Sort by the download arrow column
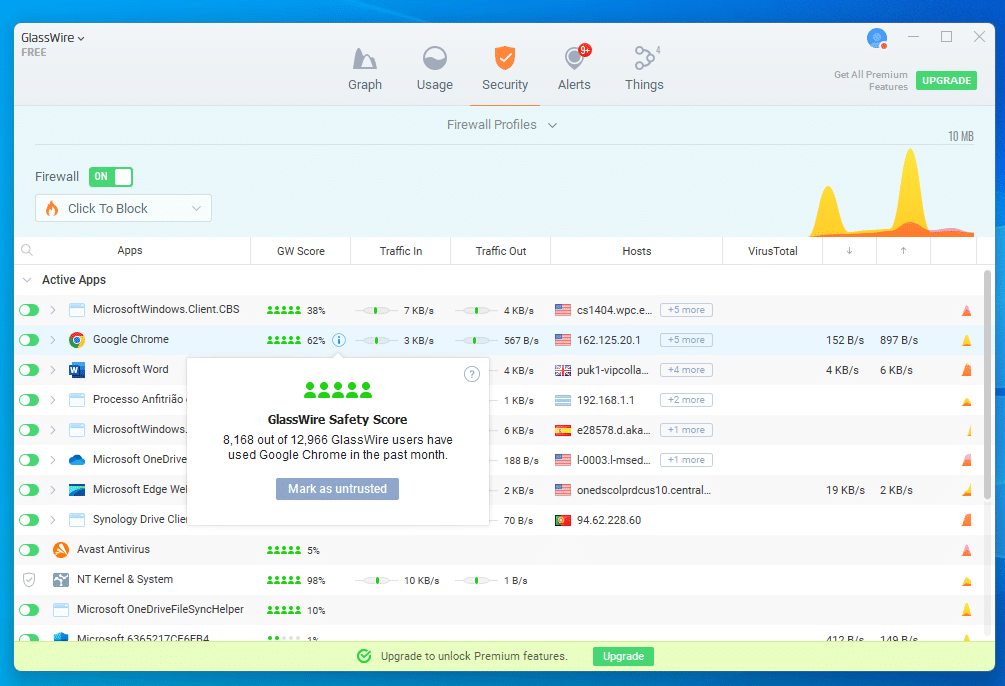Image resolution: width=1005 pixels, height=686 pixels. [849, 251]
